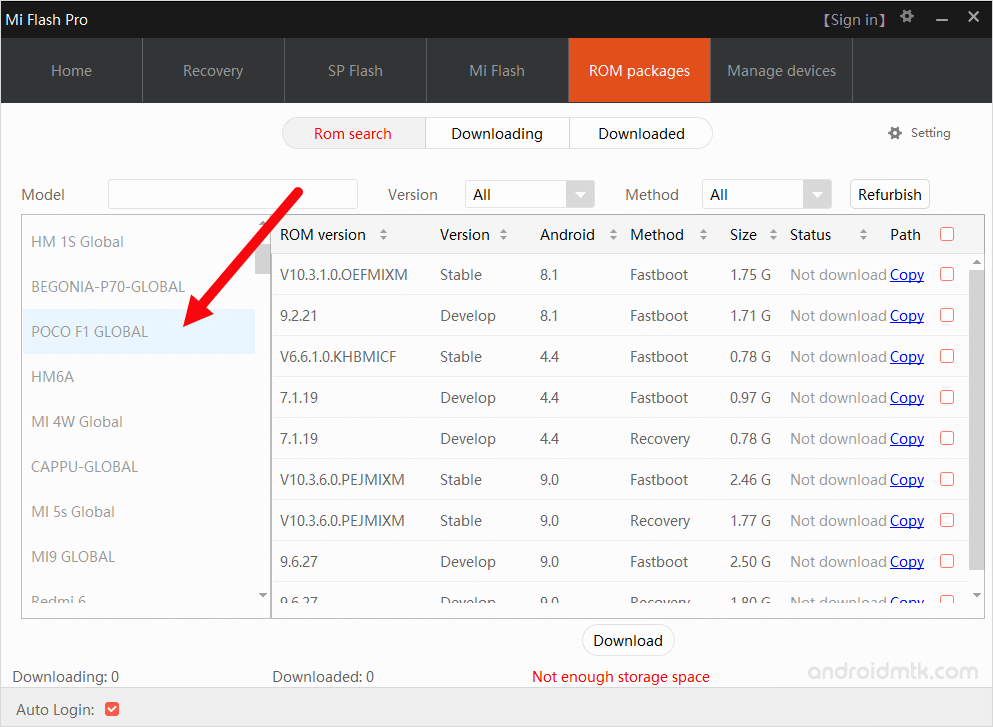The width and height of the screenshot is (993, 727).
Task: Open the settings gear in title bar
Action: 907,17
